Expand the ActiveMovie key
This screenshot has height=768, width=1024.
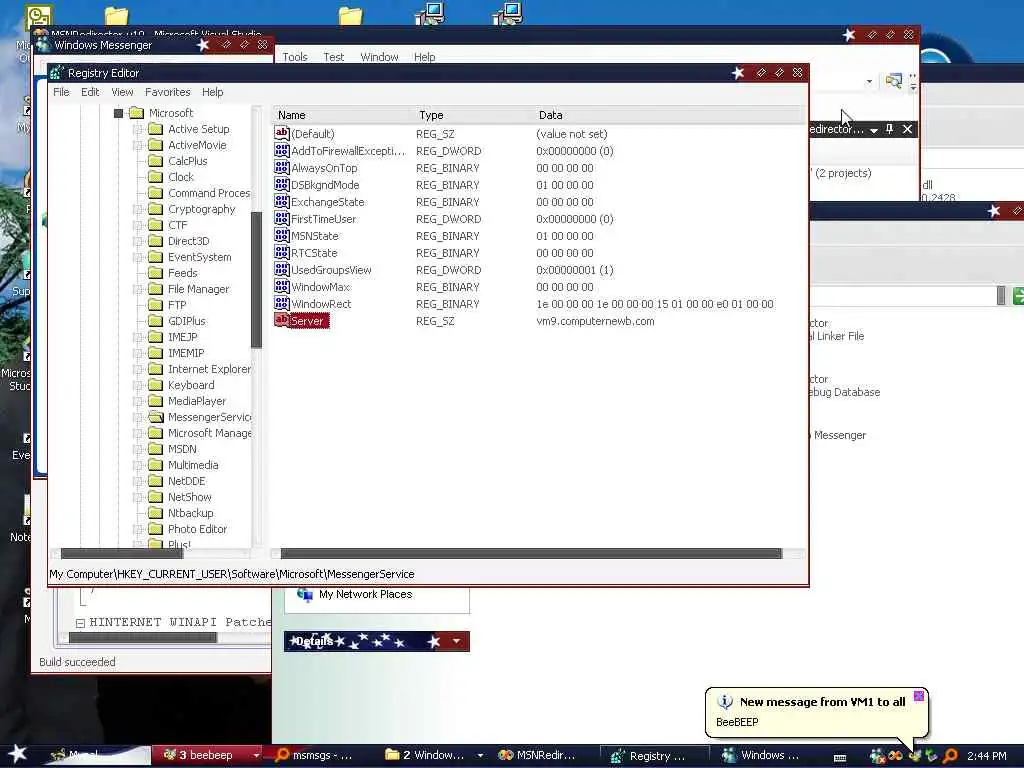tap(138, 145)
